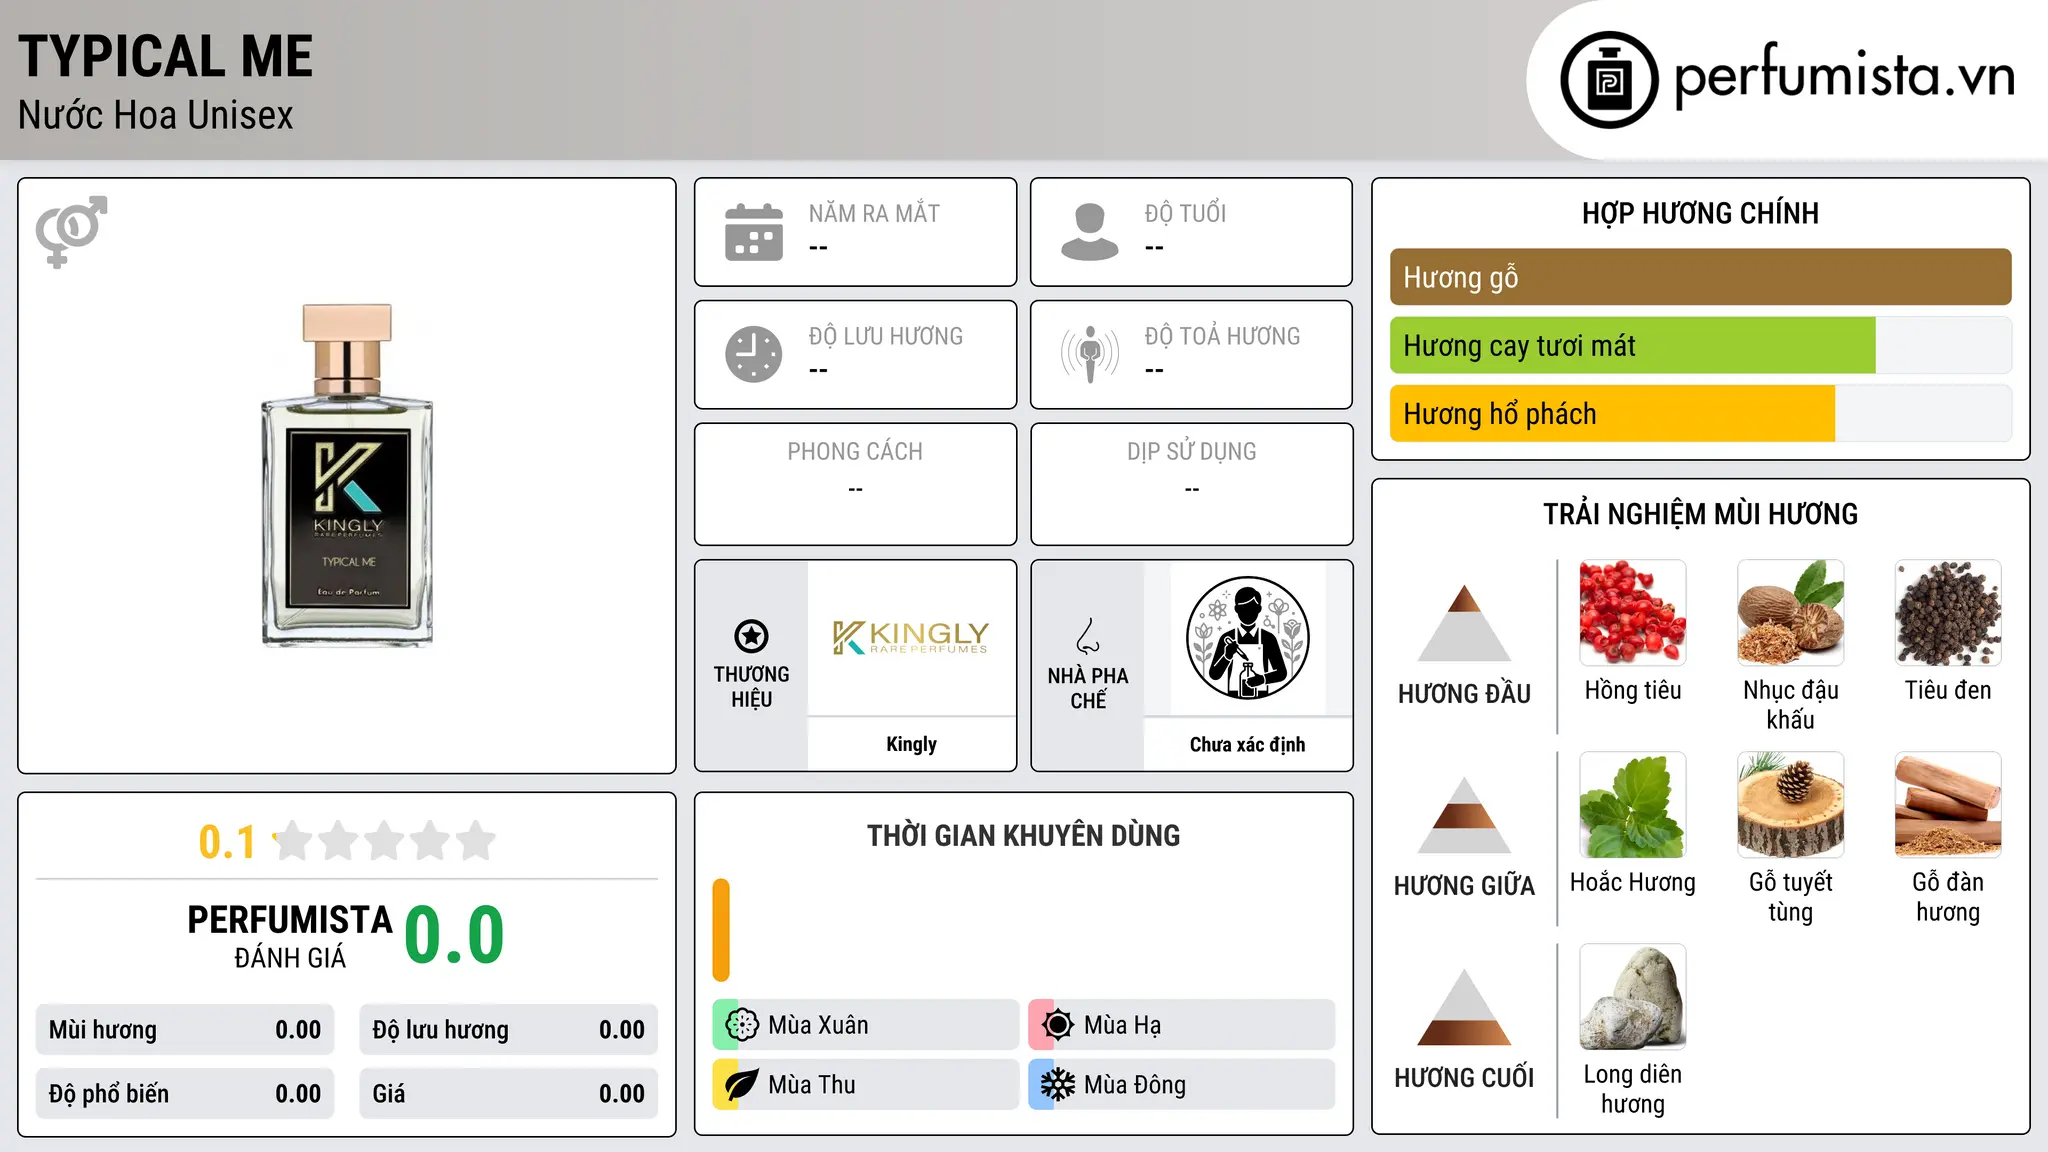The image size is (2048, 1152).
Task: Select the Mùa Thu season label
Action: point(812,1085)
